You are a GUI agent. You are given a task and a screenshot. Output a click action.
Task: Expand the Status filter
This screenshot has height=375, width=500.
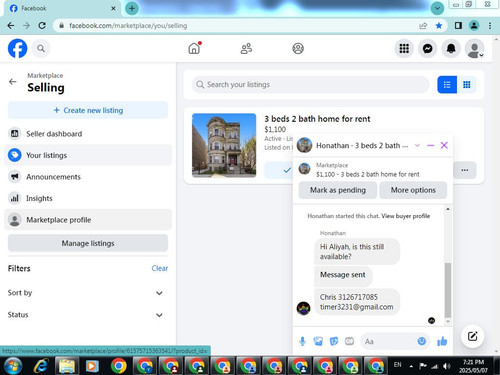pos(88,315)
